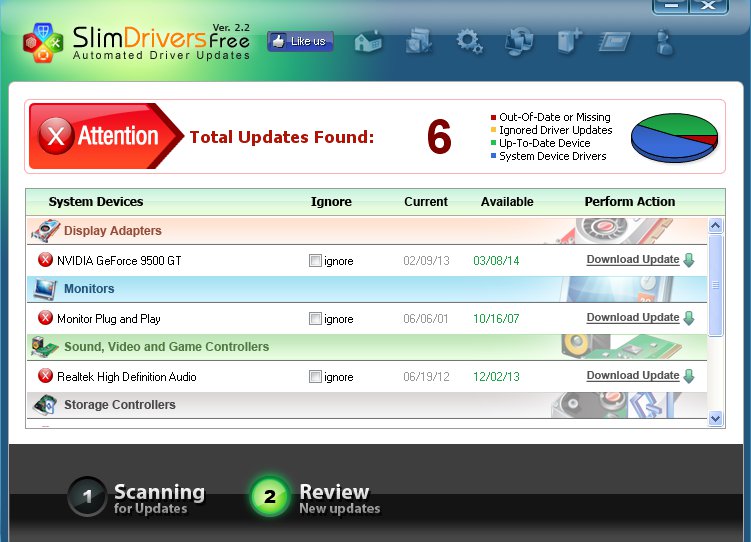
Task: Open the slanted card toolbar icon
Action: pyautogui.click(x=615, y=42)
